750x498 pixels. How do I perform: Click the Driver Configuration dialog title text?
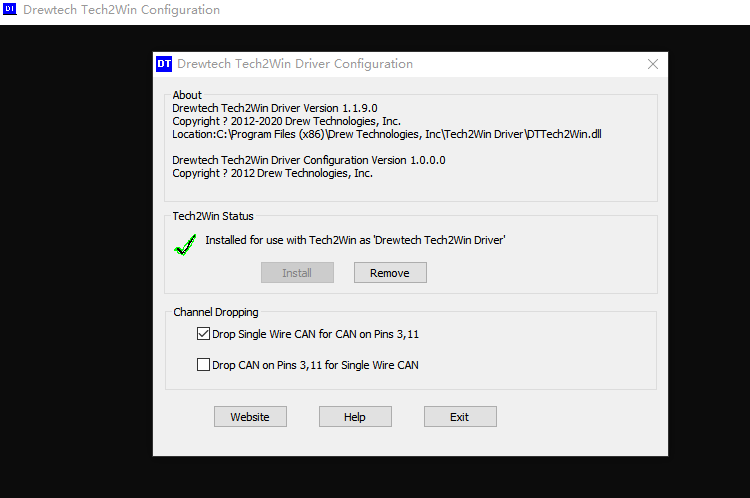[x=295, y=64]
